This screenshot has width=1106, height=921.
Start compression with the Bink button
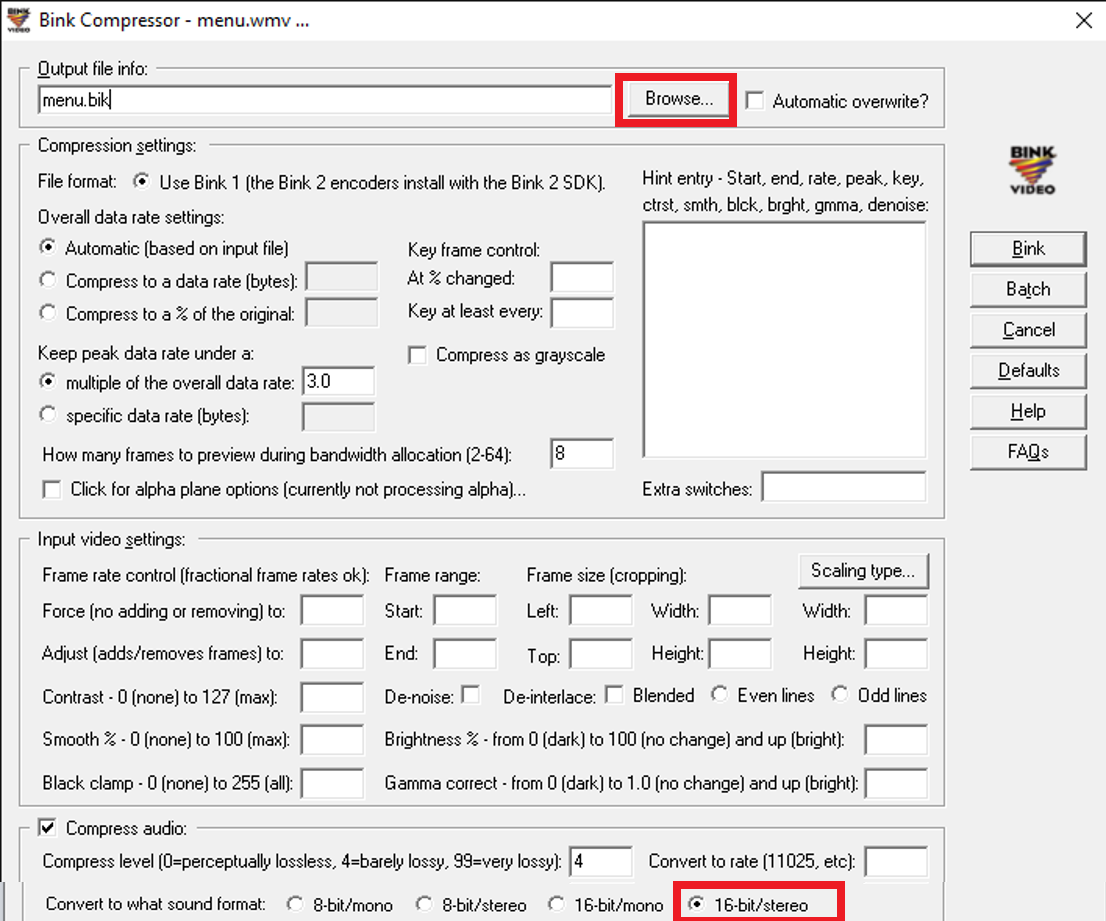pos(1028,248)
